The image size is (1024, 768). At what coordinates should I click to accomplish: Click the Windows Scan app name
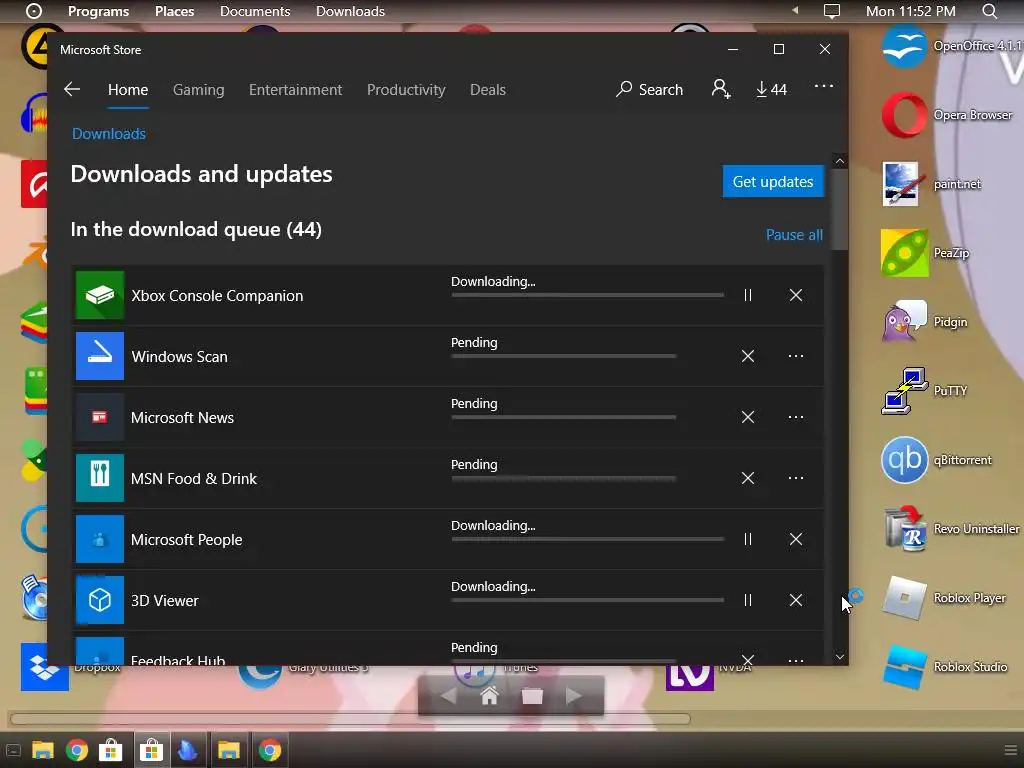[180, 357]
